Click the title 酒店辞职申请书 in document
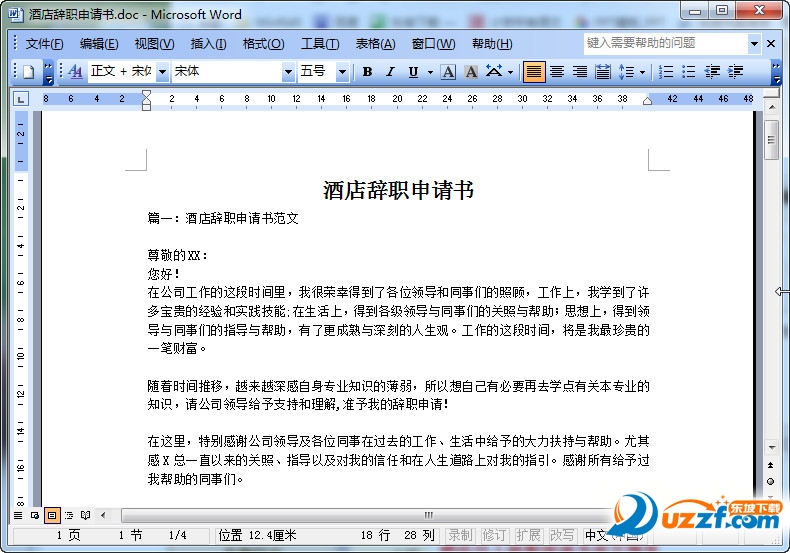 [x=398, y=190]
